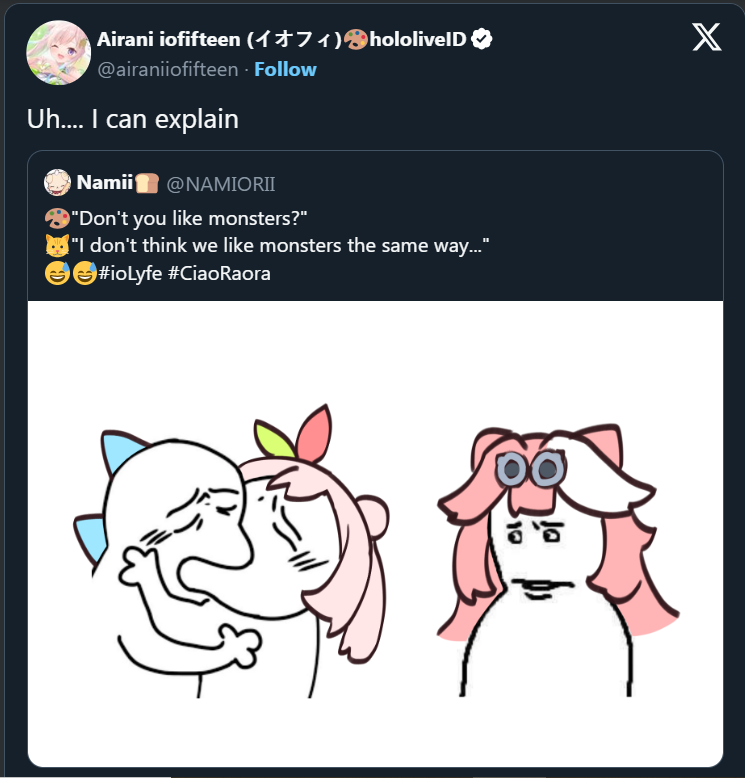The height and width of the screenshot is (778, 745).
Task: Click the palette emoji beside hololiveID
Action: pos(355,40)
